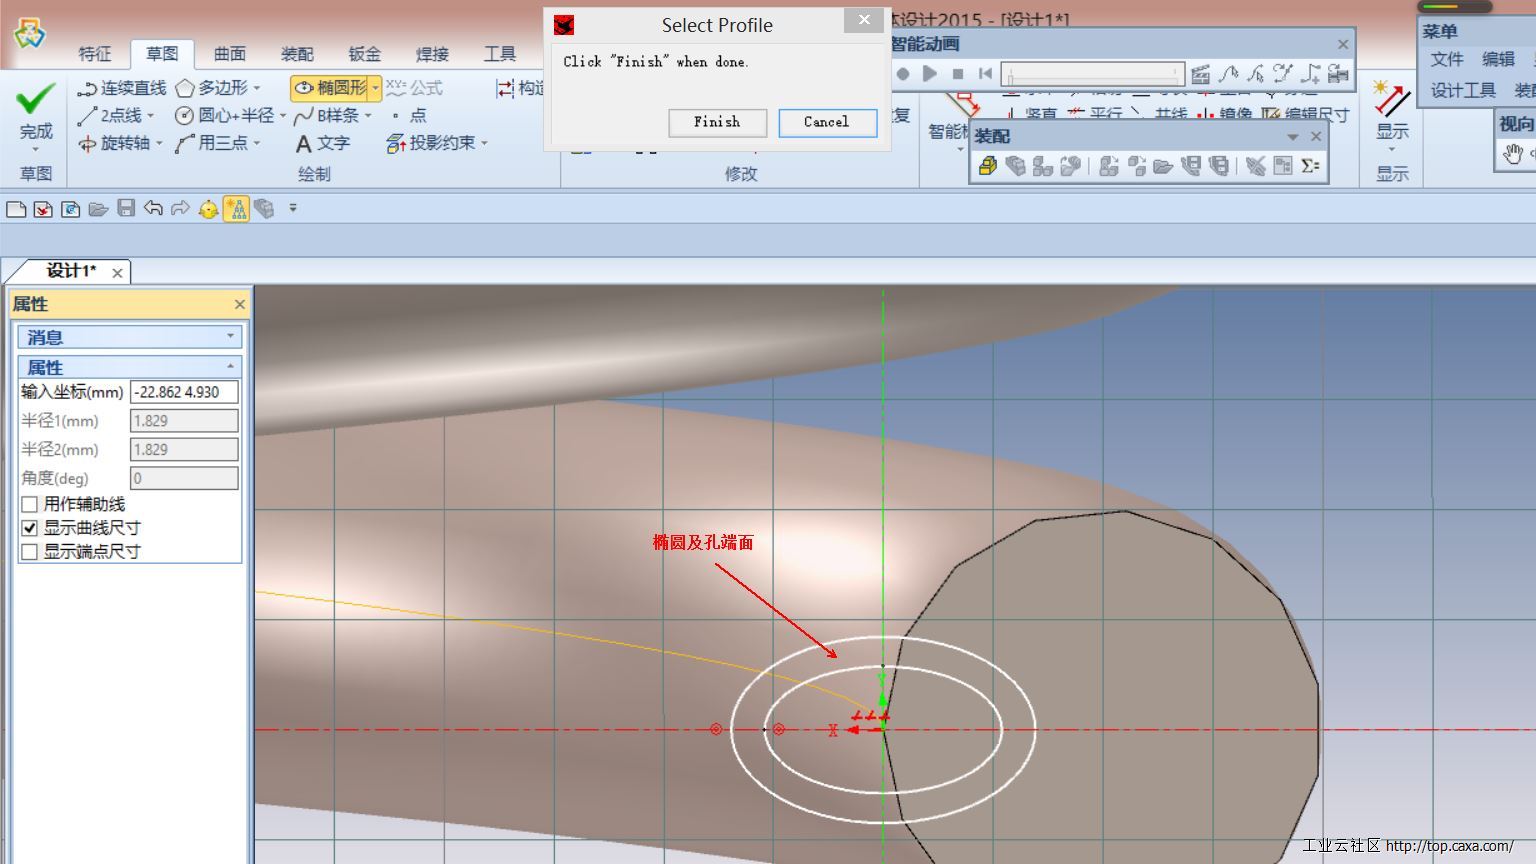Open the 文件 menu
Image resolution: width=1536 pixels, height=864 pixels.
(1446, 59)
